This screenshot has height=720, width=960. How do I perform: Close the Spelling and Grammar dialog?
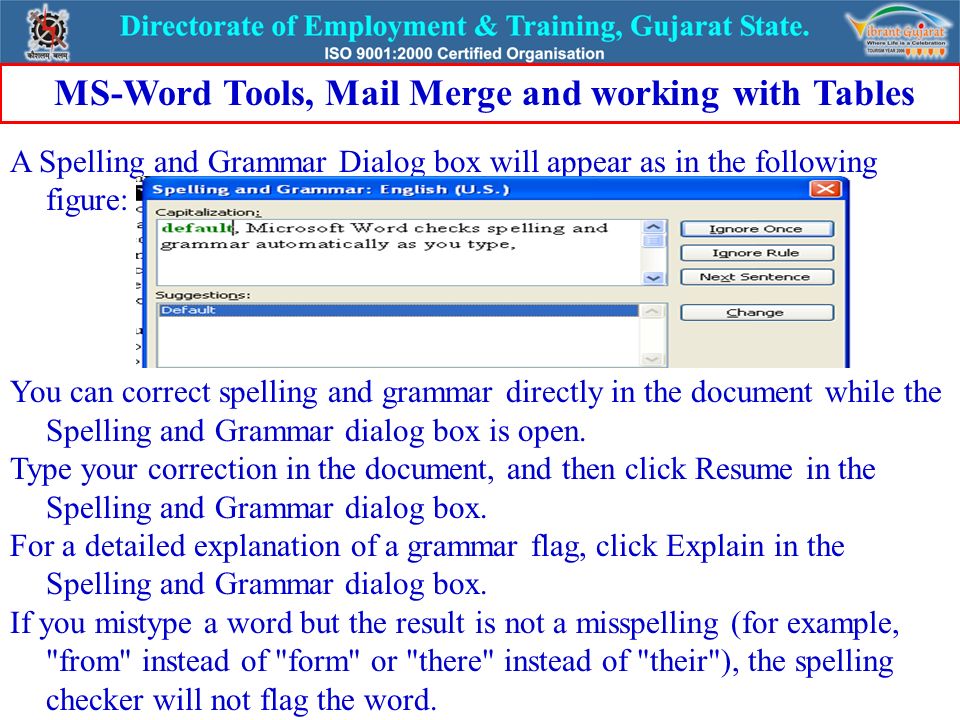click(824, 189)
